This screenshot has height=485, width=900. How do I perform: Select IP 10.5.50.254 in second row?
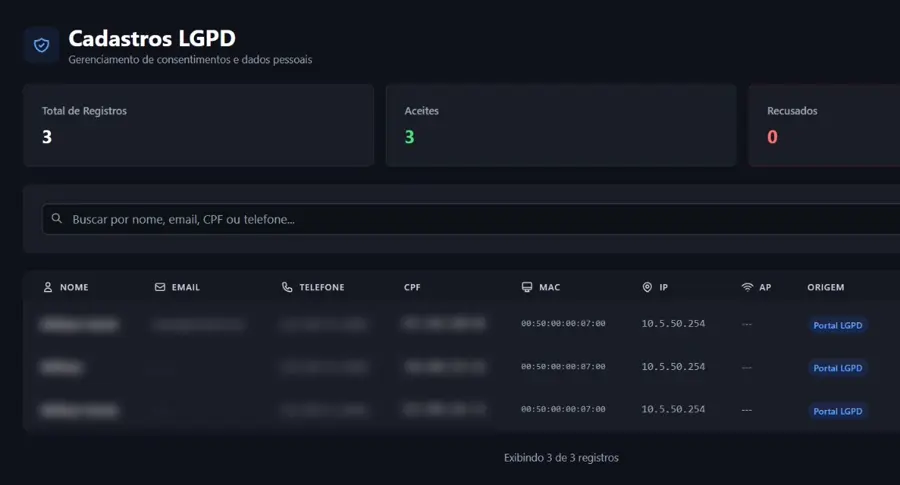point(673,367)
